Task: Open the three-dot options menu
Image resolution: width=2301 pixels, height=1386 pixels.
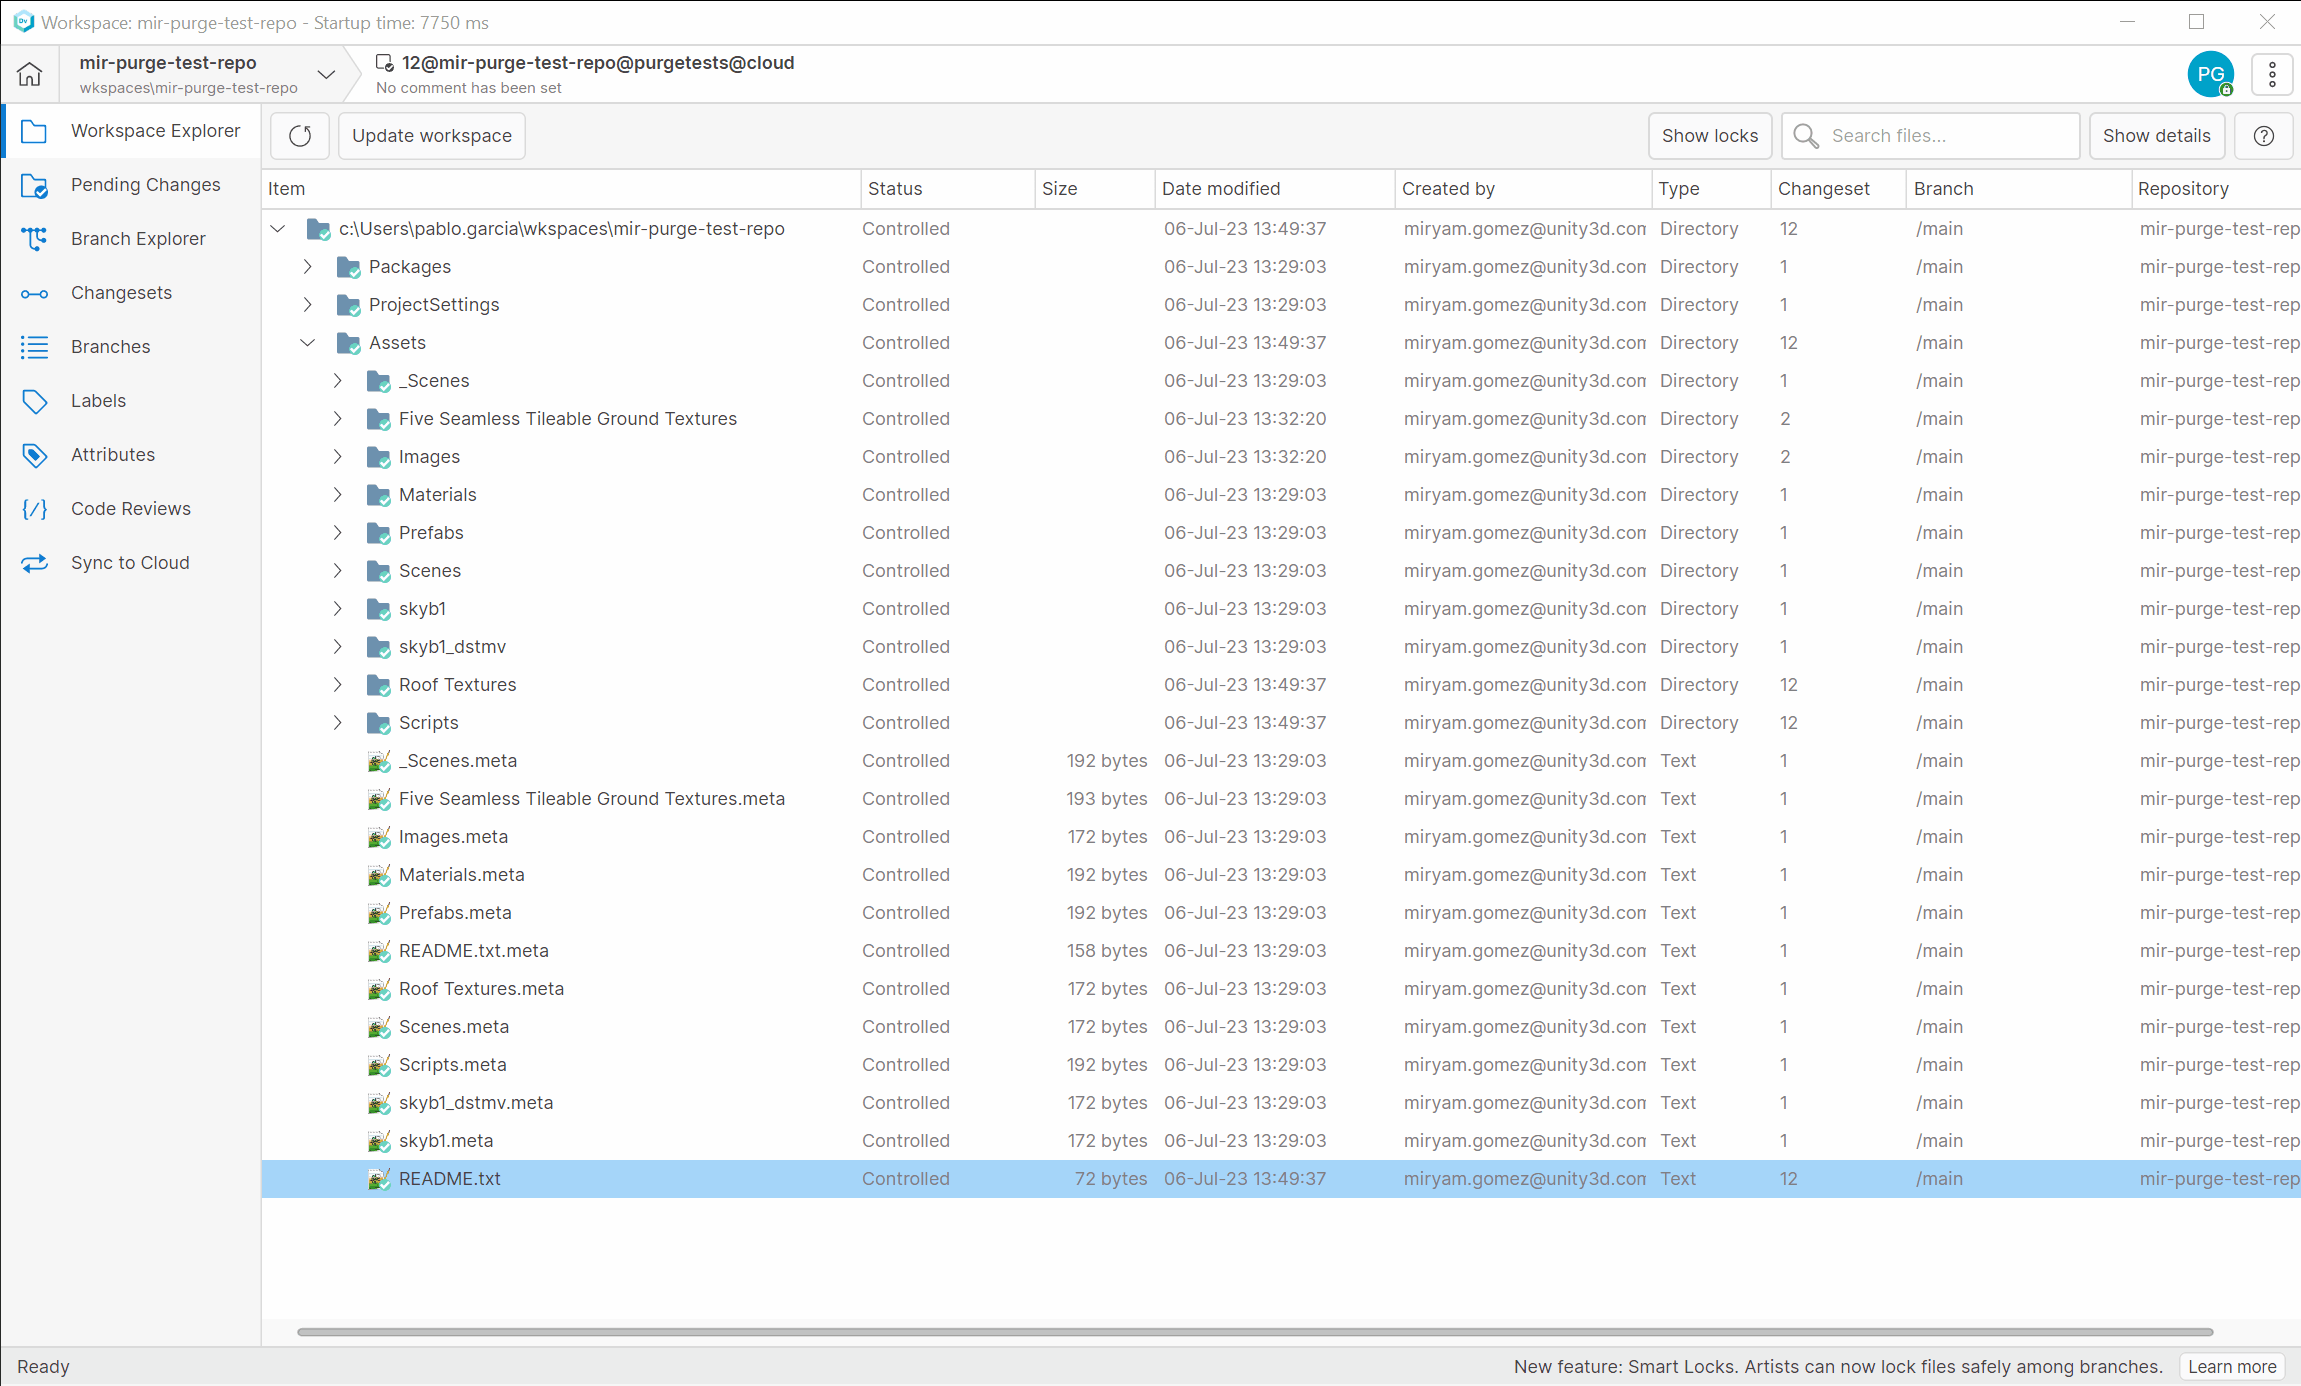Action: pos(2271,74)
